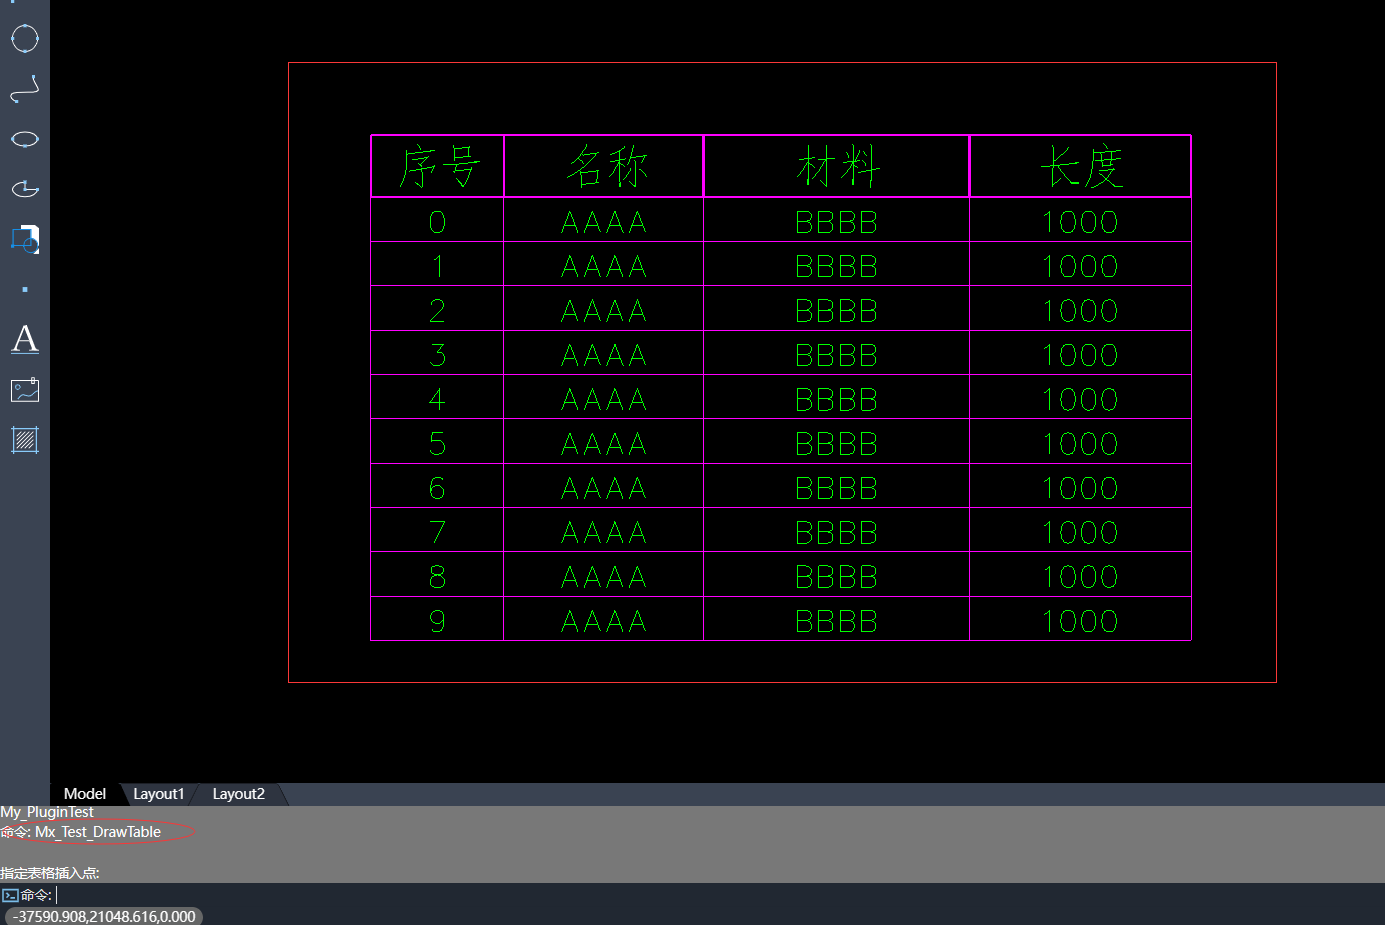Switch to the Layout2 tab
This screenshot has height=925, width=1385.
pos(239,794)
